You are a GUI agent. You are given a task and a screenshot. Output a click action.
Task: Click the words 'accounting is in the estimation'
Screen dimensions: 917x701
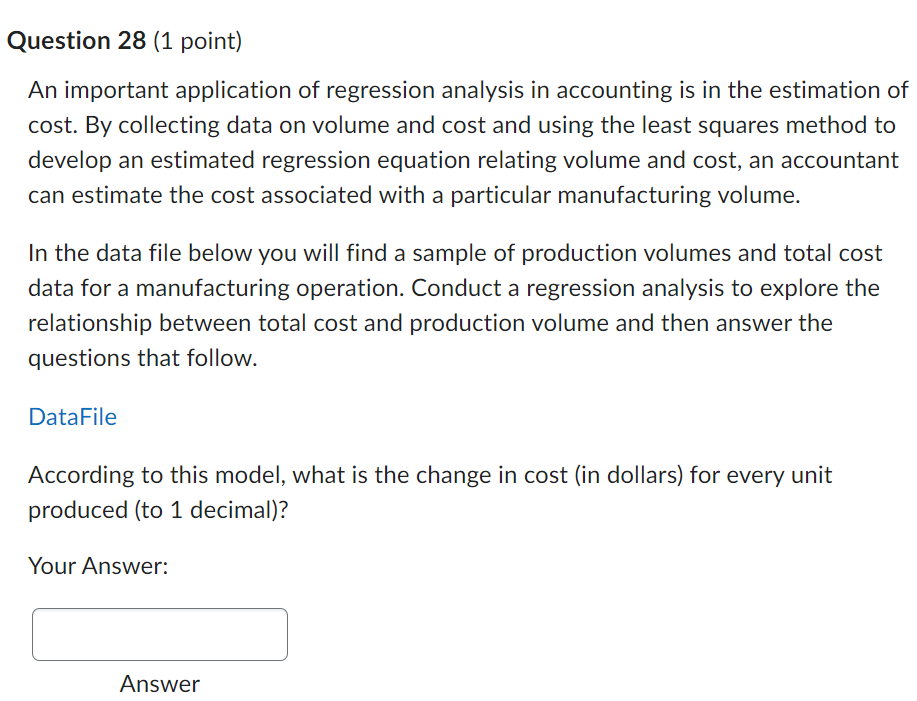[659, 91]
